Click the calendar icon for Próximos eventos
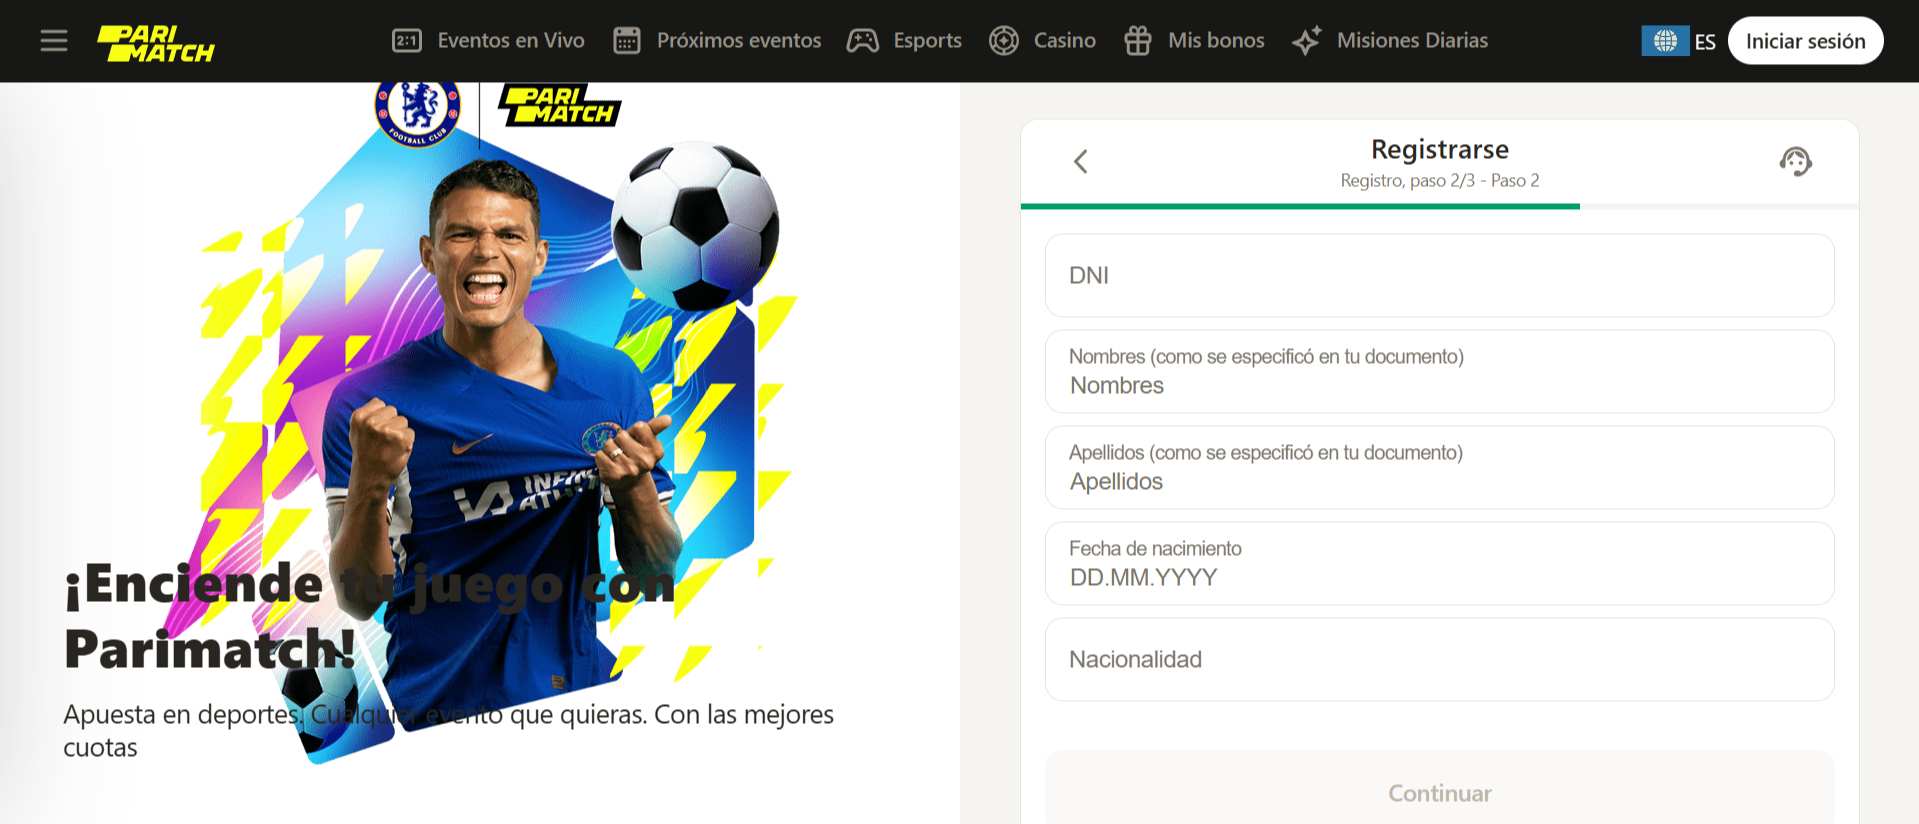Image resolution: width=1919 pixels, height=824 pixels. [627, 41]
